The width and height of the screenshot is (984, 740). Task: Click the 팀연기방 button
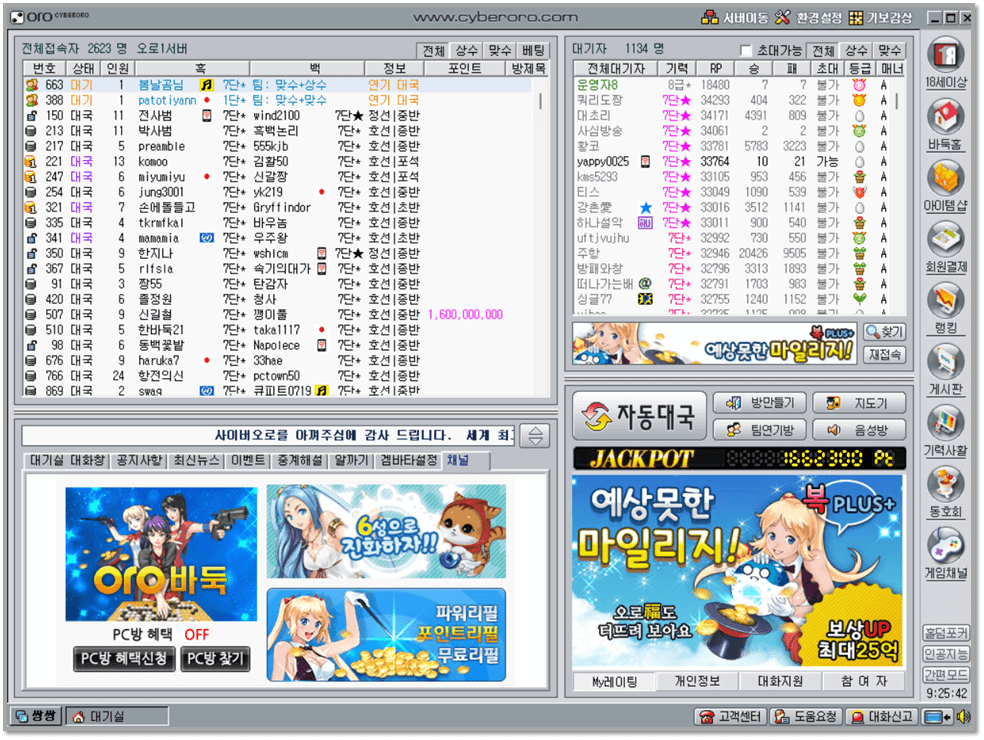point(759,430)
